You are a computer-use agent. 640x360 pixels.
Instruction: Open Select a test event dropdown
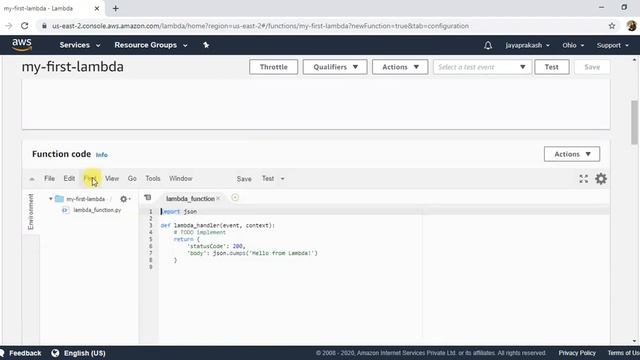pos(482,67)
